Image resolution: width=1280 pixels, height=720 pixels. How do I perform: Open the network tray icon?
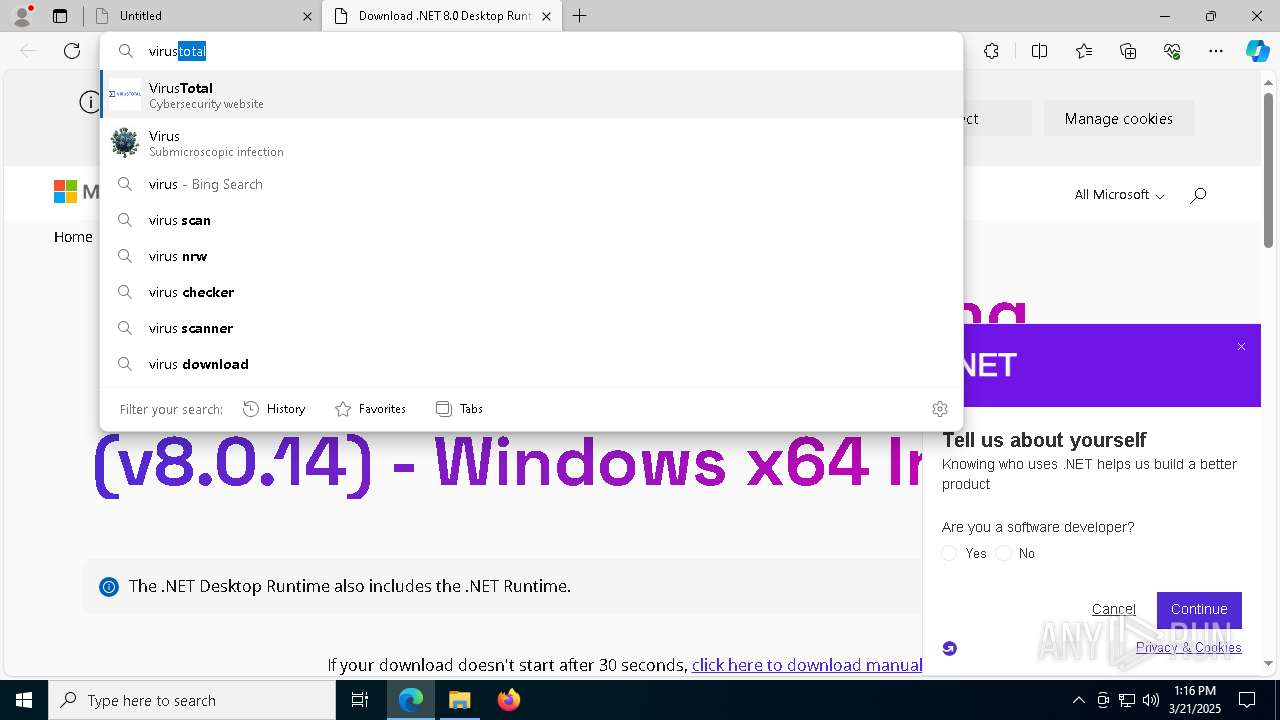click(x=1127, y=700)
